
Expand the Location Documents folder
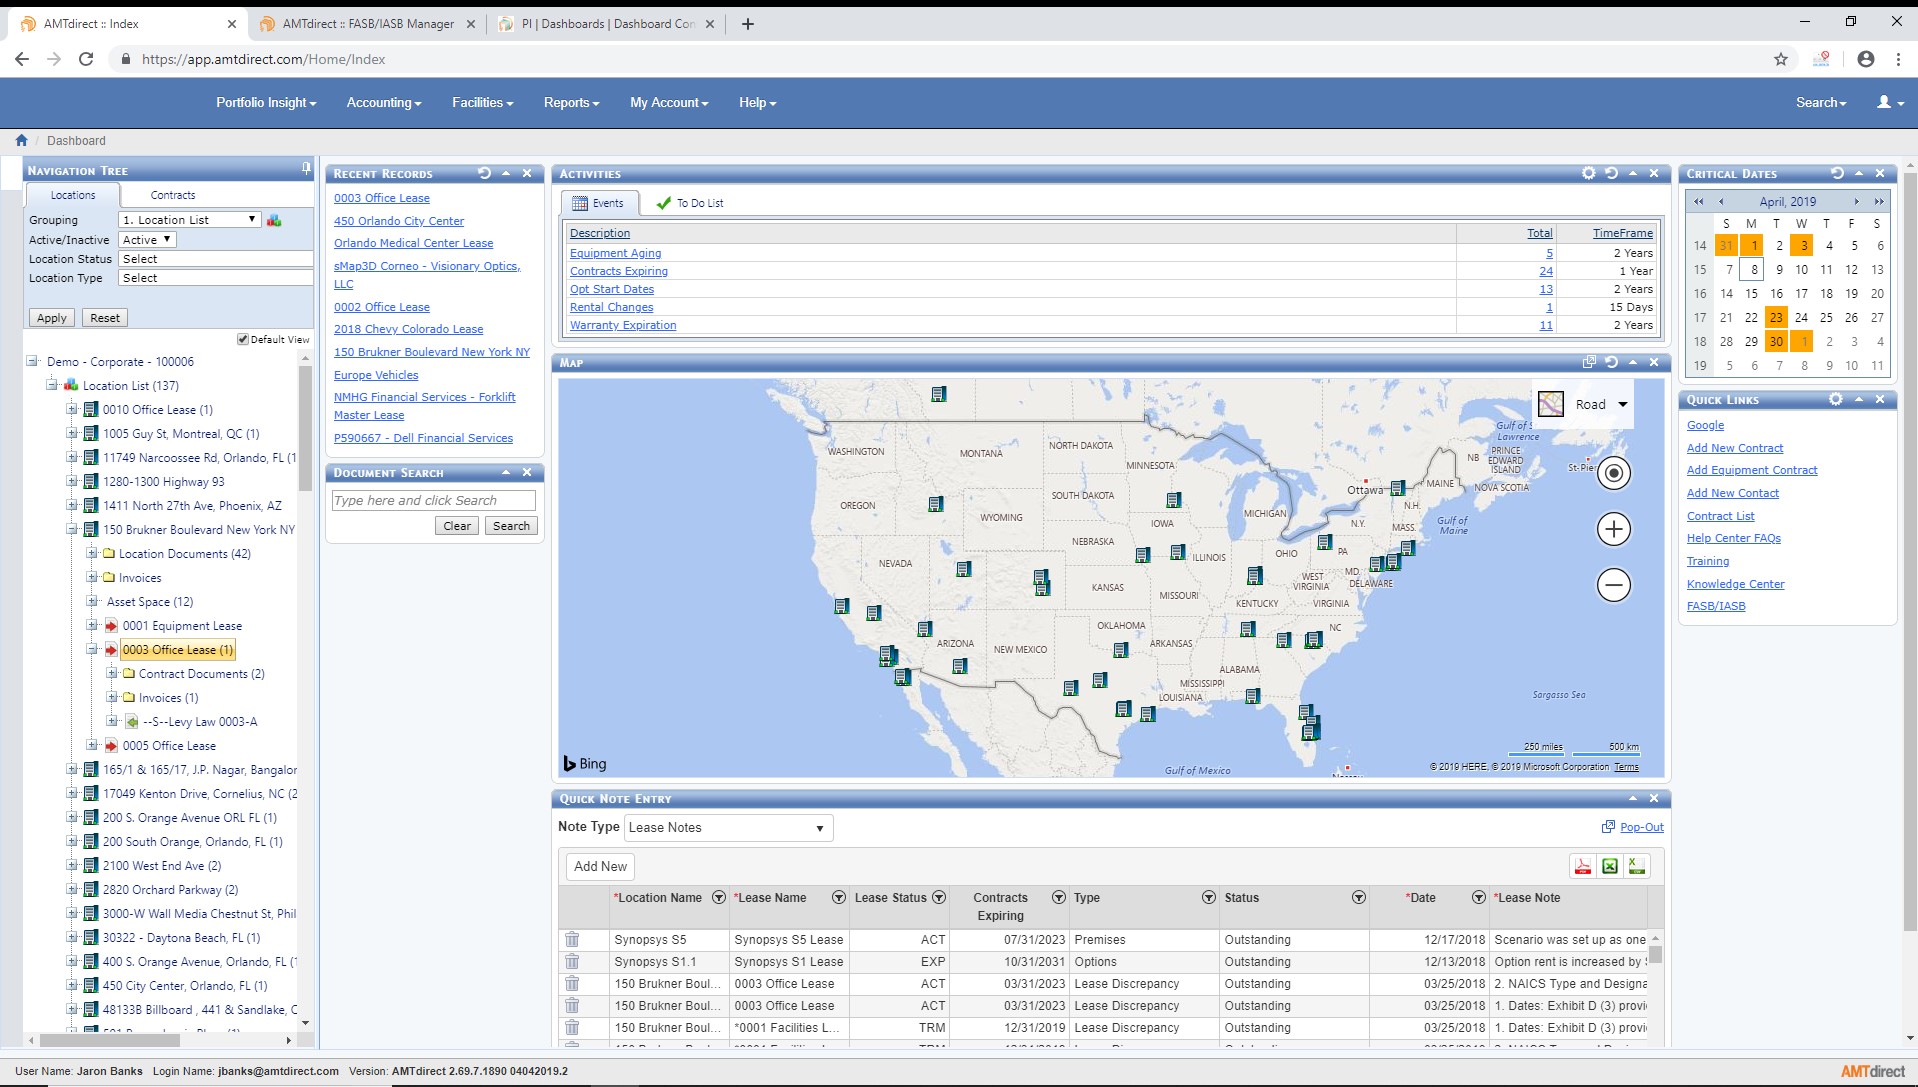(92, 553)
